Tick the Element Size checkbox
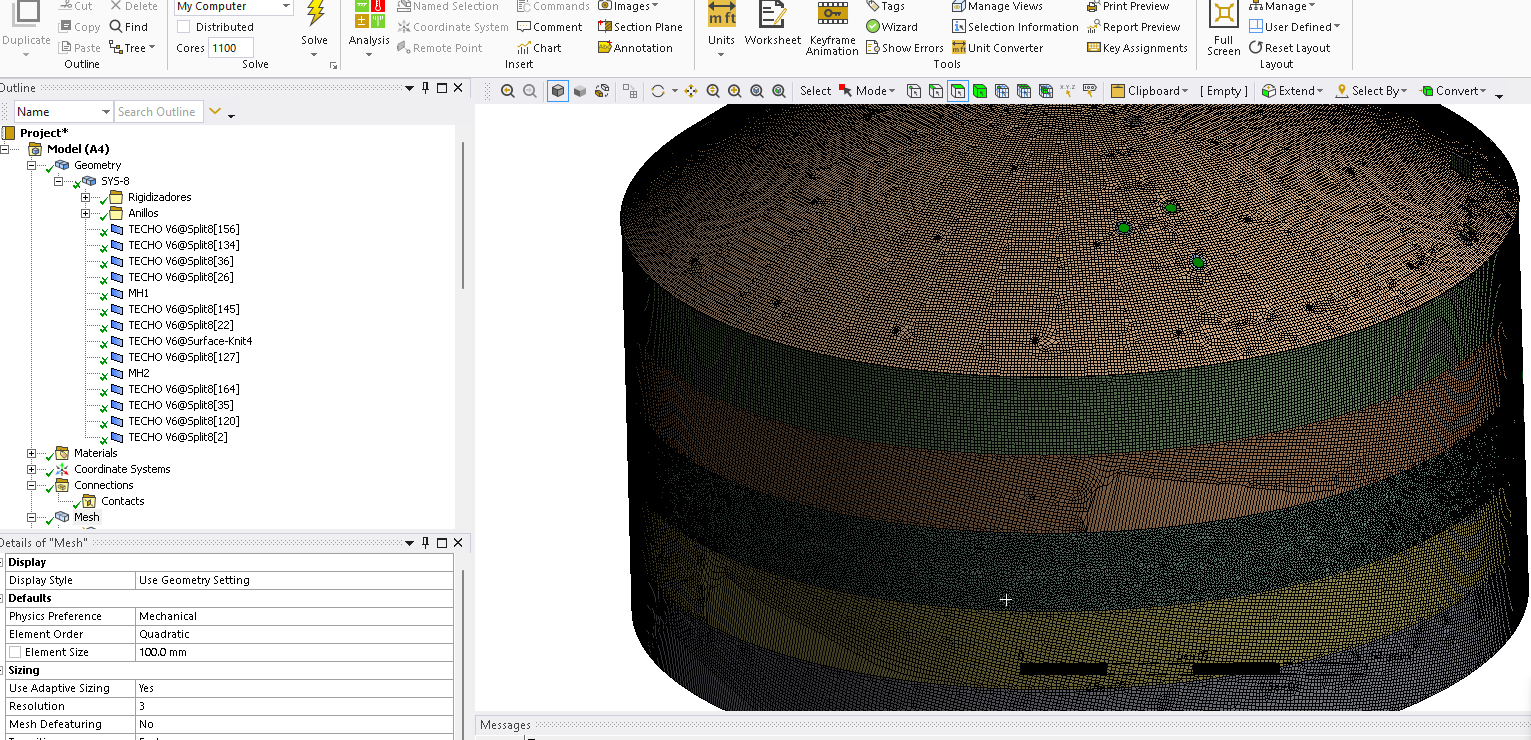Screen dimensions: 1531x740 point(15,652)
